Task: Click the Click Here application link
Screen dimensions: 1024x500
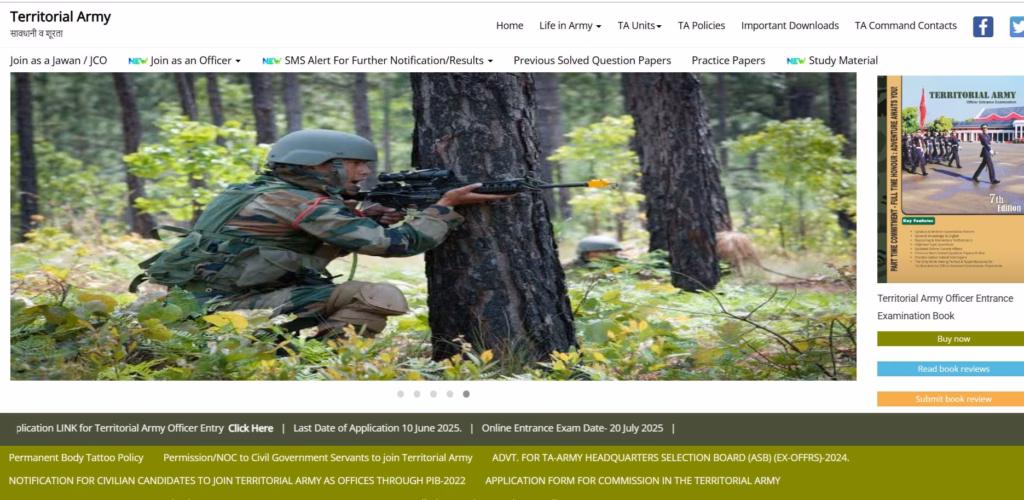Action: click(x=251, y=428)
